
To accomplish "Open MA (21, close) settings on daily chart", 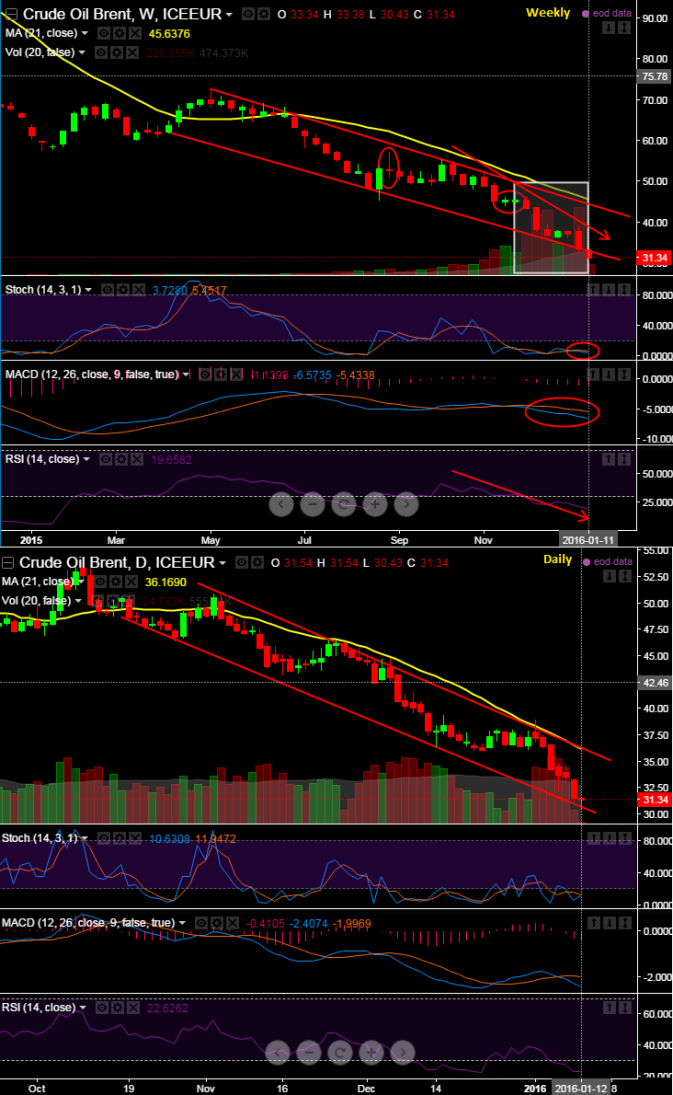I will tap(115, 582).
